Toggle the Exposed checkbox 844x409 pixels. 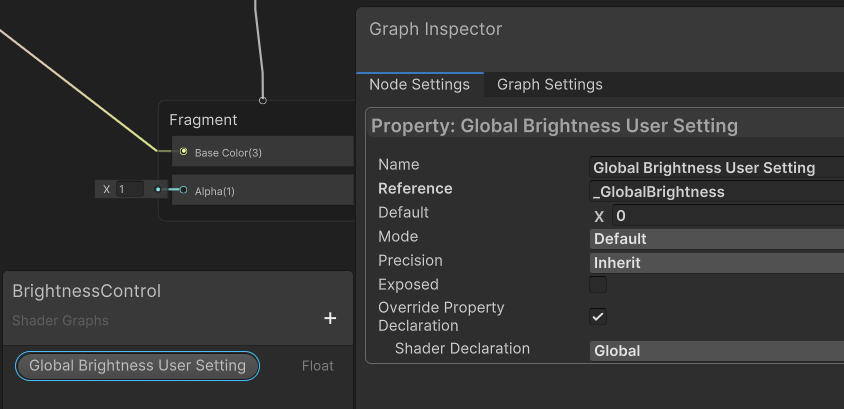coord(598,285)
